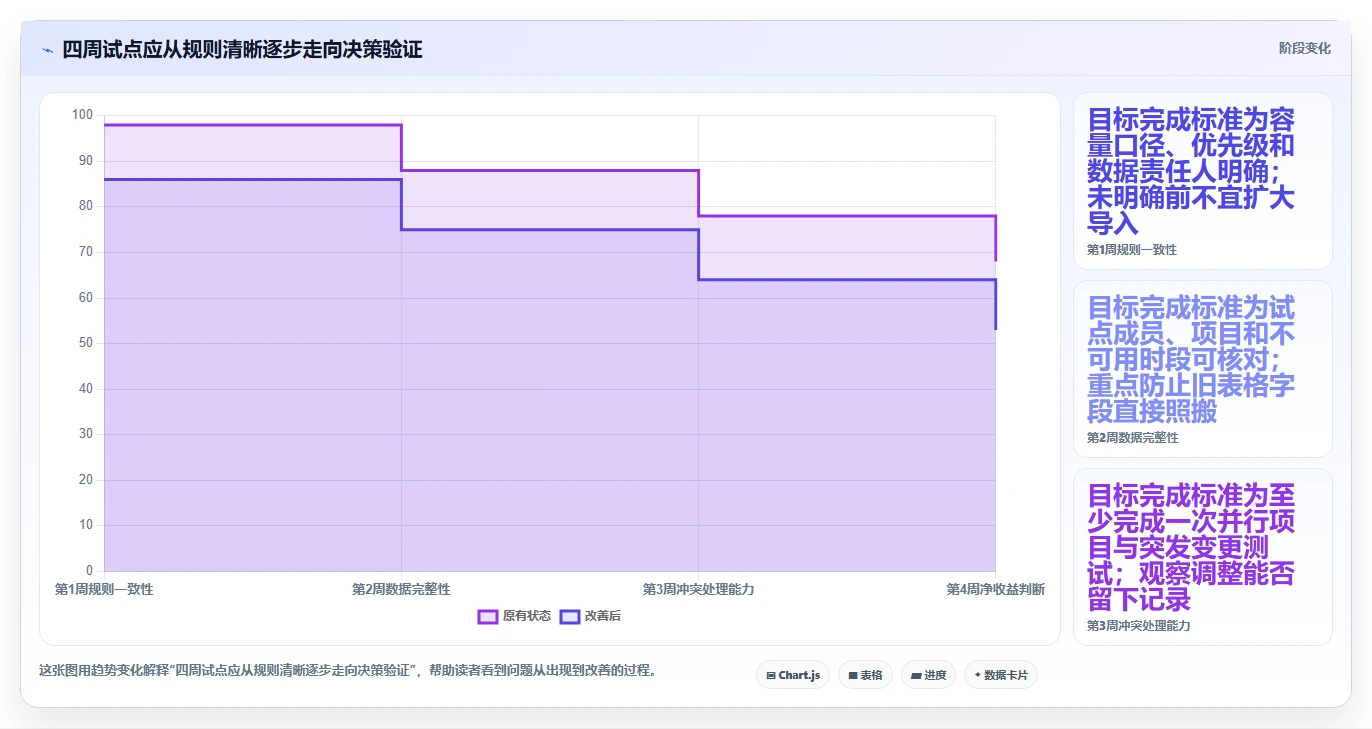Image resolution: width=1372 pixels, height=729 pixels.
Task: Toggle the 改善后 legend entry
Action: coord(590,616)
